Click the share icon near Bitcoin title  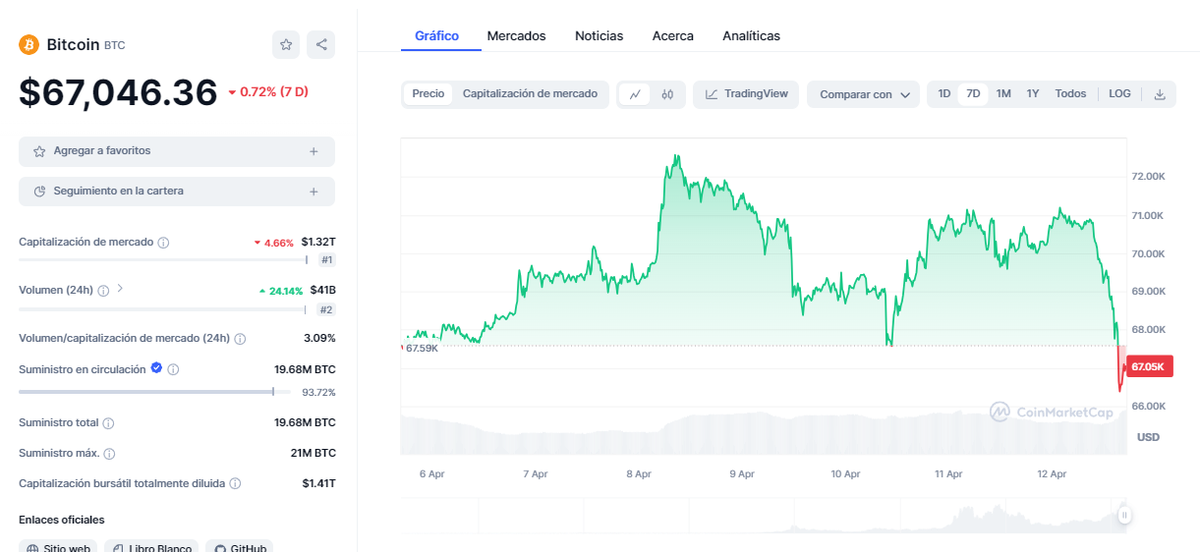point(321,45)
